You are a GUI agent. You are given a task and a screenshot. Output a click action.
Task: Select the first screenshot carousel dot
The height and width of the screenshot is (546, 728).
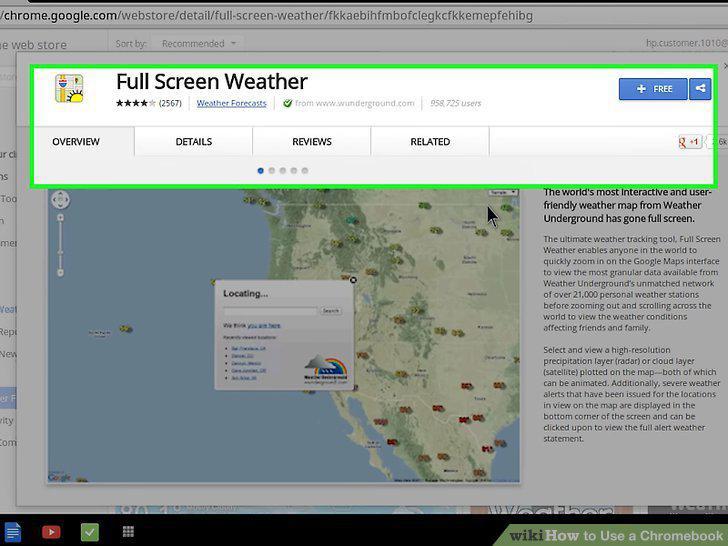pyautogui.click(x=260, y=171)
